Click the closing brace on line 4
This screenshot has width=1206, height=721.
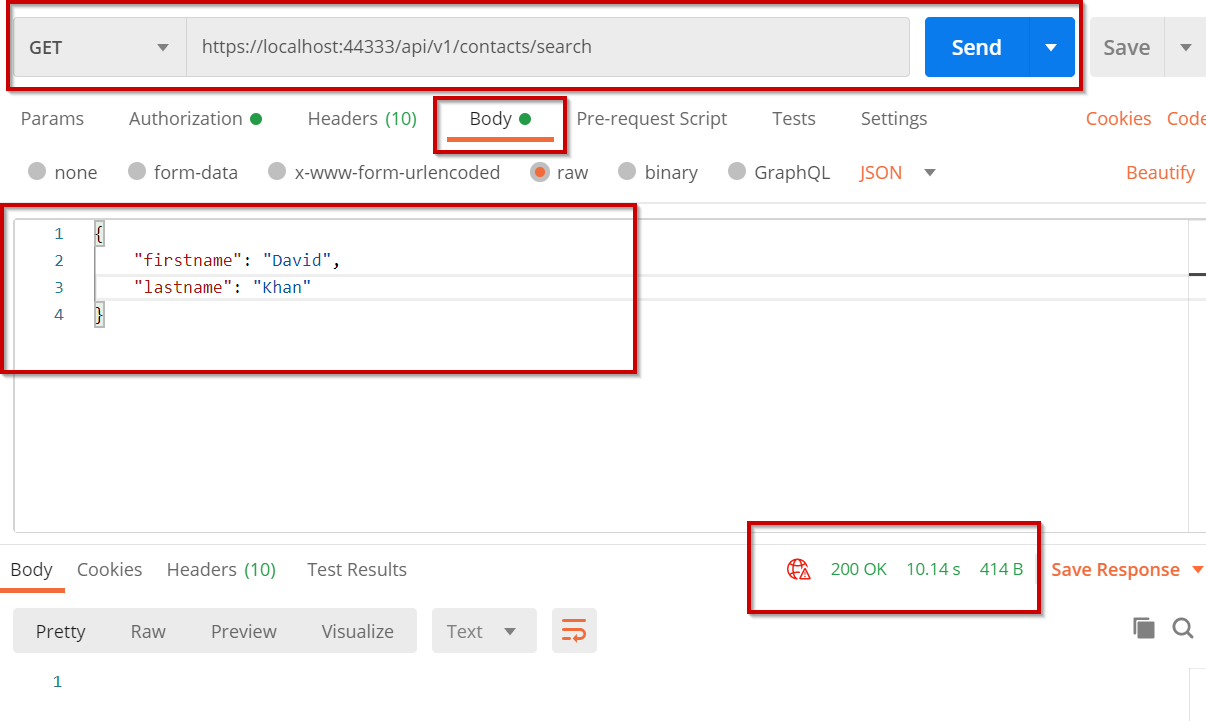pyautogui.click(x=99, y=314)
